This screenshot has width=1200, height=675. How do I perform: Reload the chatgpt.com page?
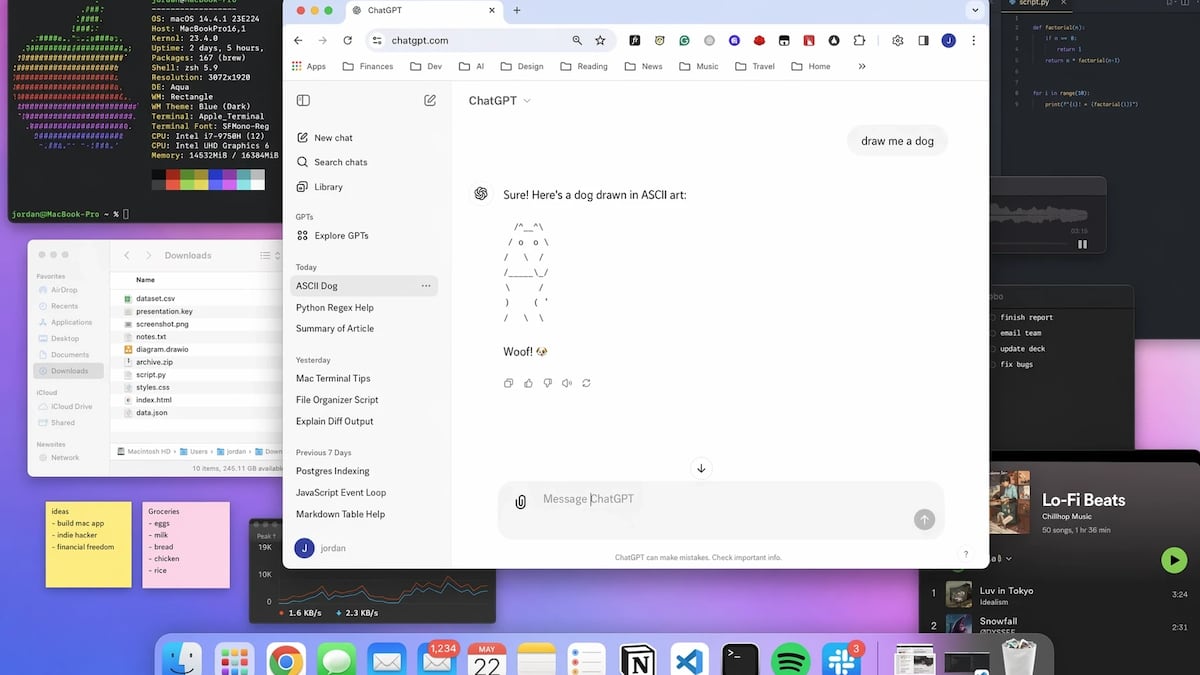click(347, 41)
